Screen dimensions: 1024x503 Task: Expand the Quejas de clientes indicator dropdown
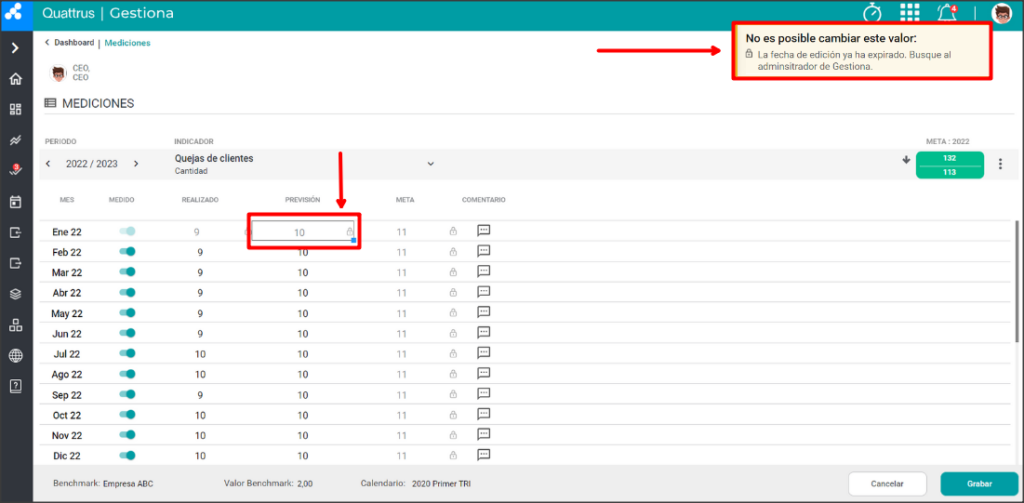430,163
